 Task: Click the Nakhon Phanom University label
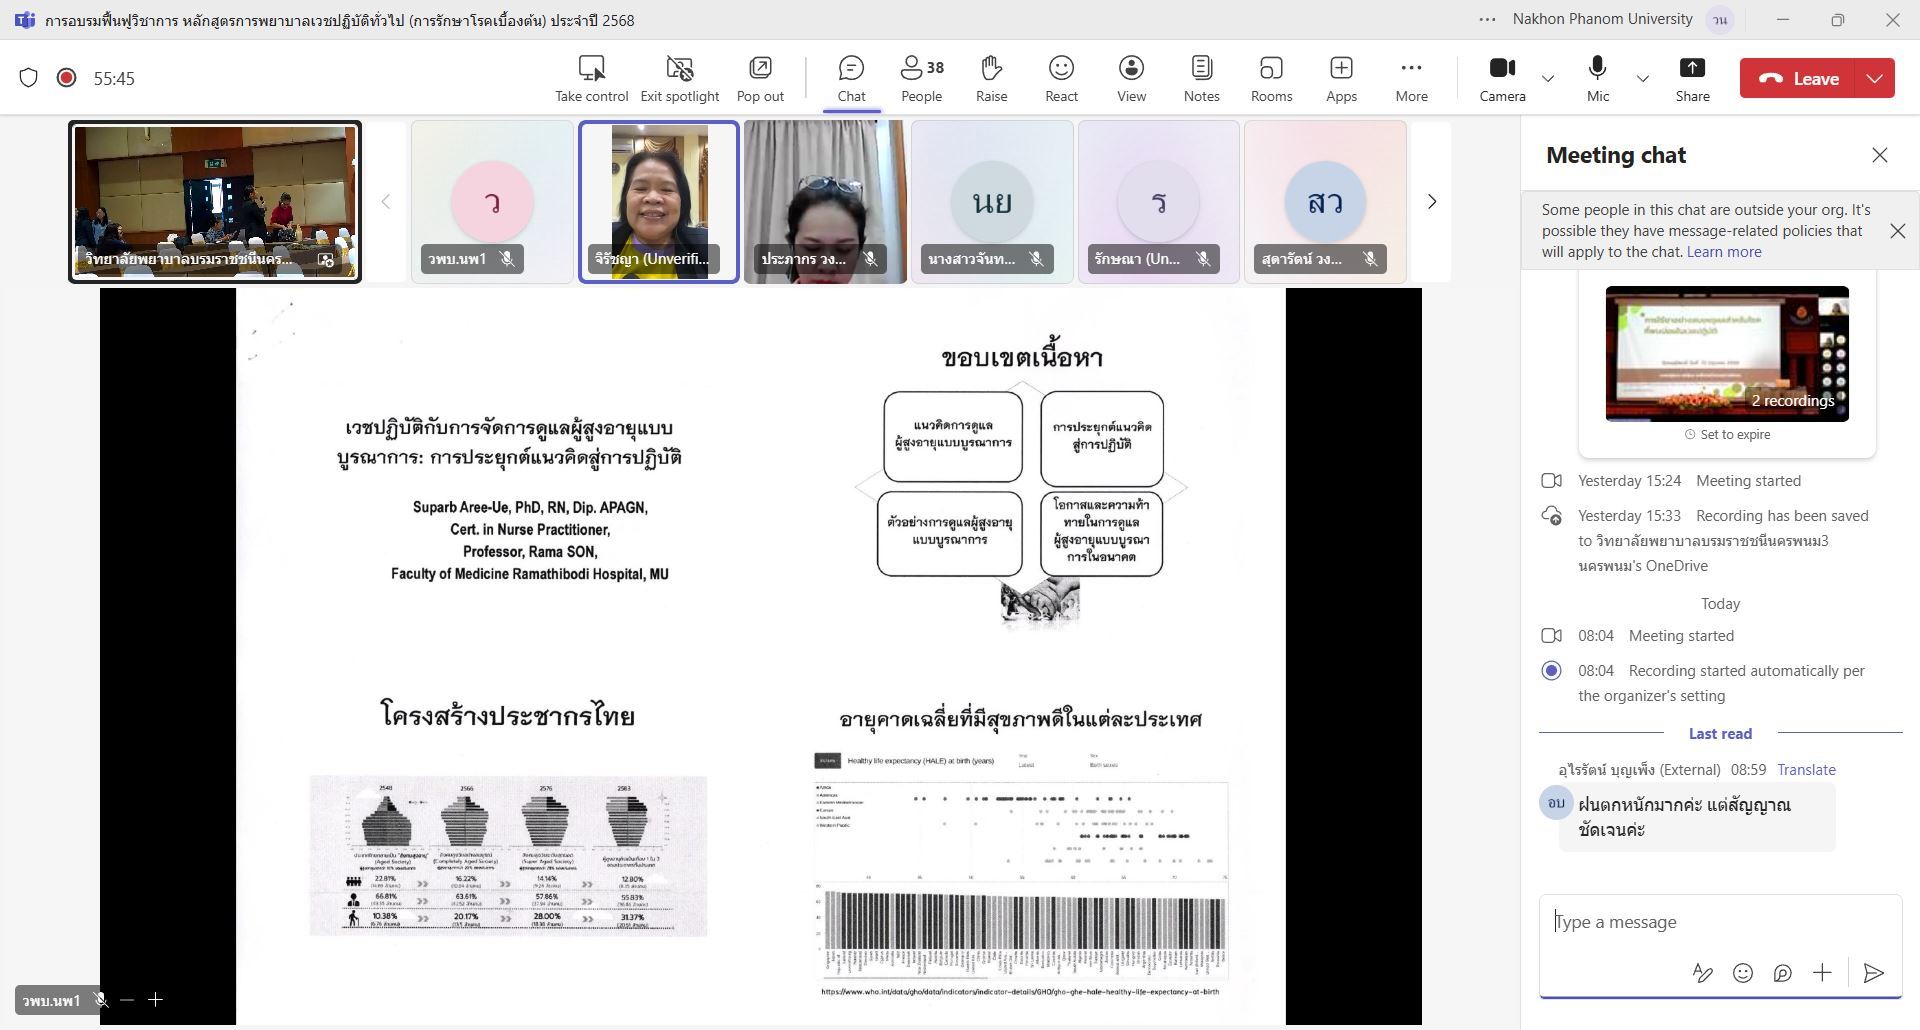click(1602, 19)
